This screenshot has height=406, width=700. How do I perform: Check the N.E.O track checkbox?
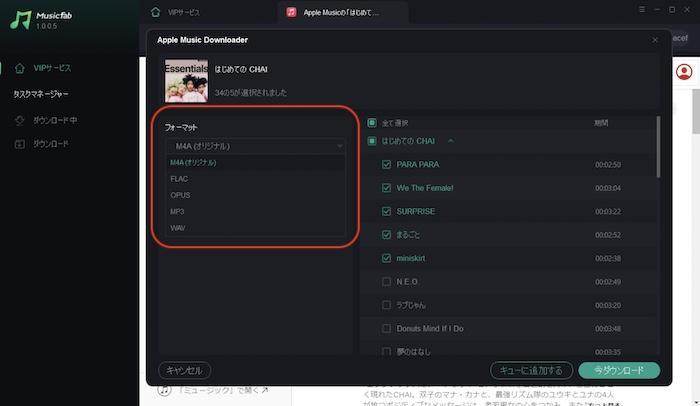387,281
